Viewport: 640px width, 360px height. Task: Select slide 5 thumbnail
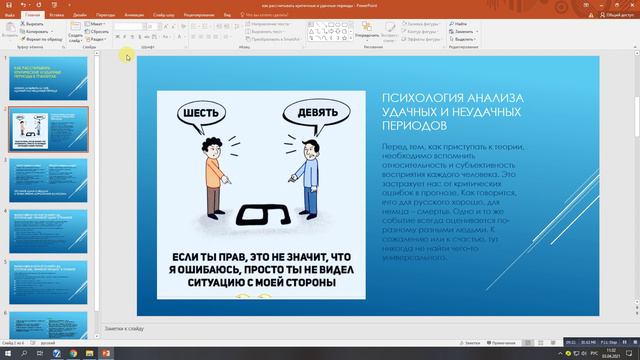click(x=48, y=282)
